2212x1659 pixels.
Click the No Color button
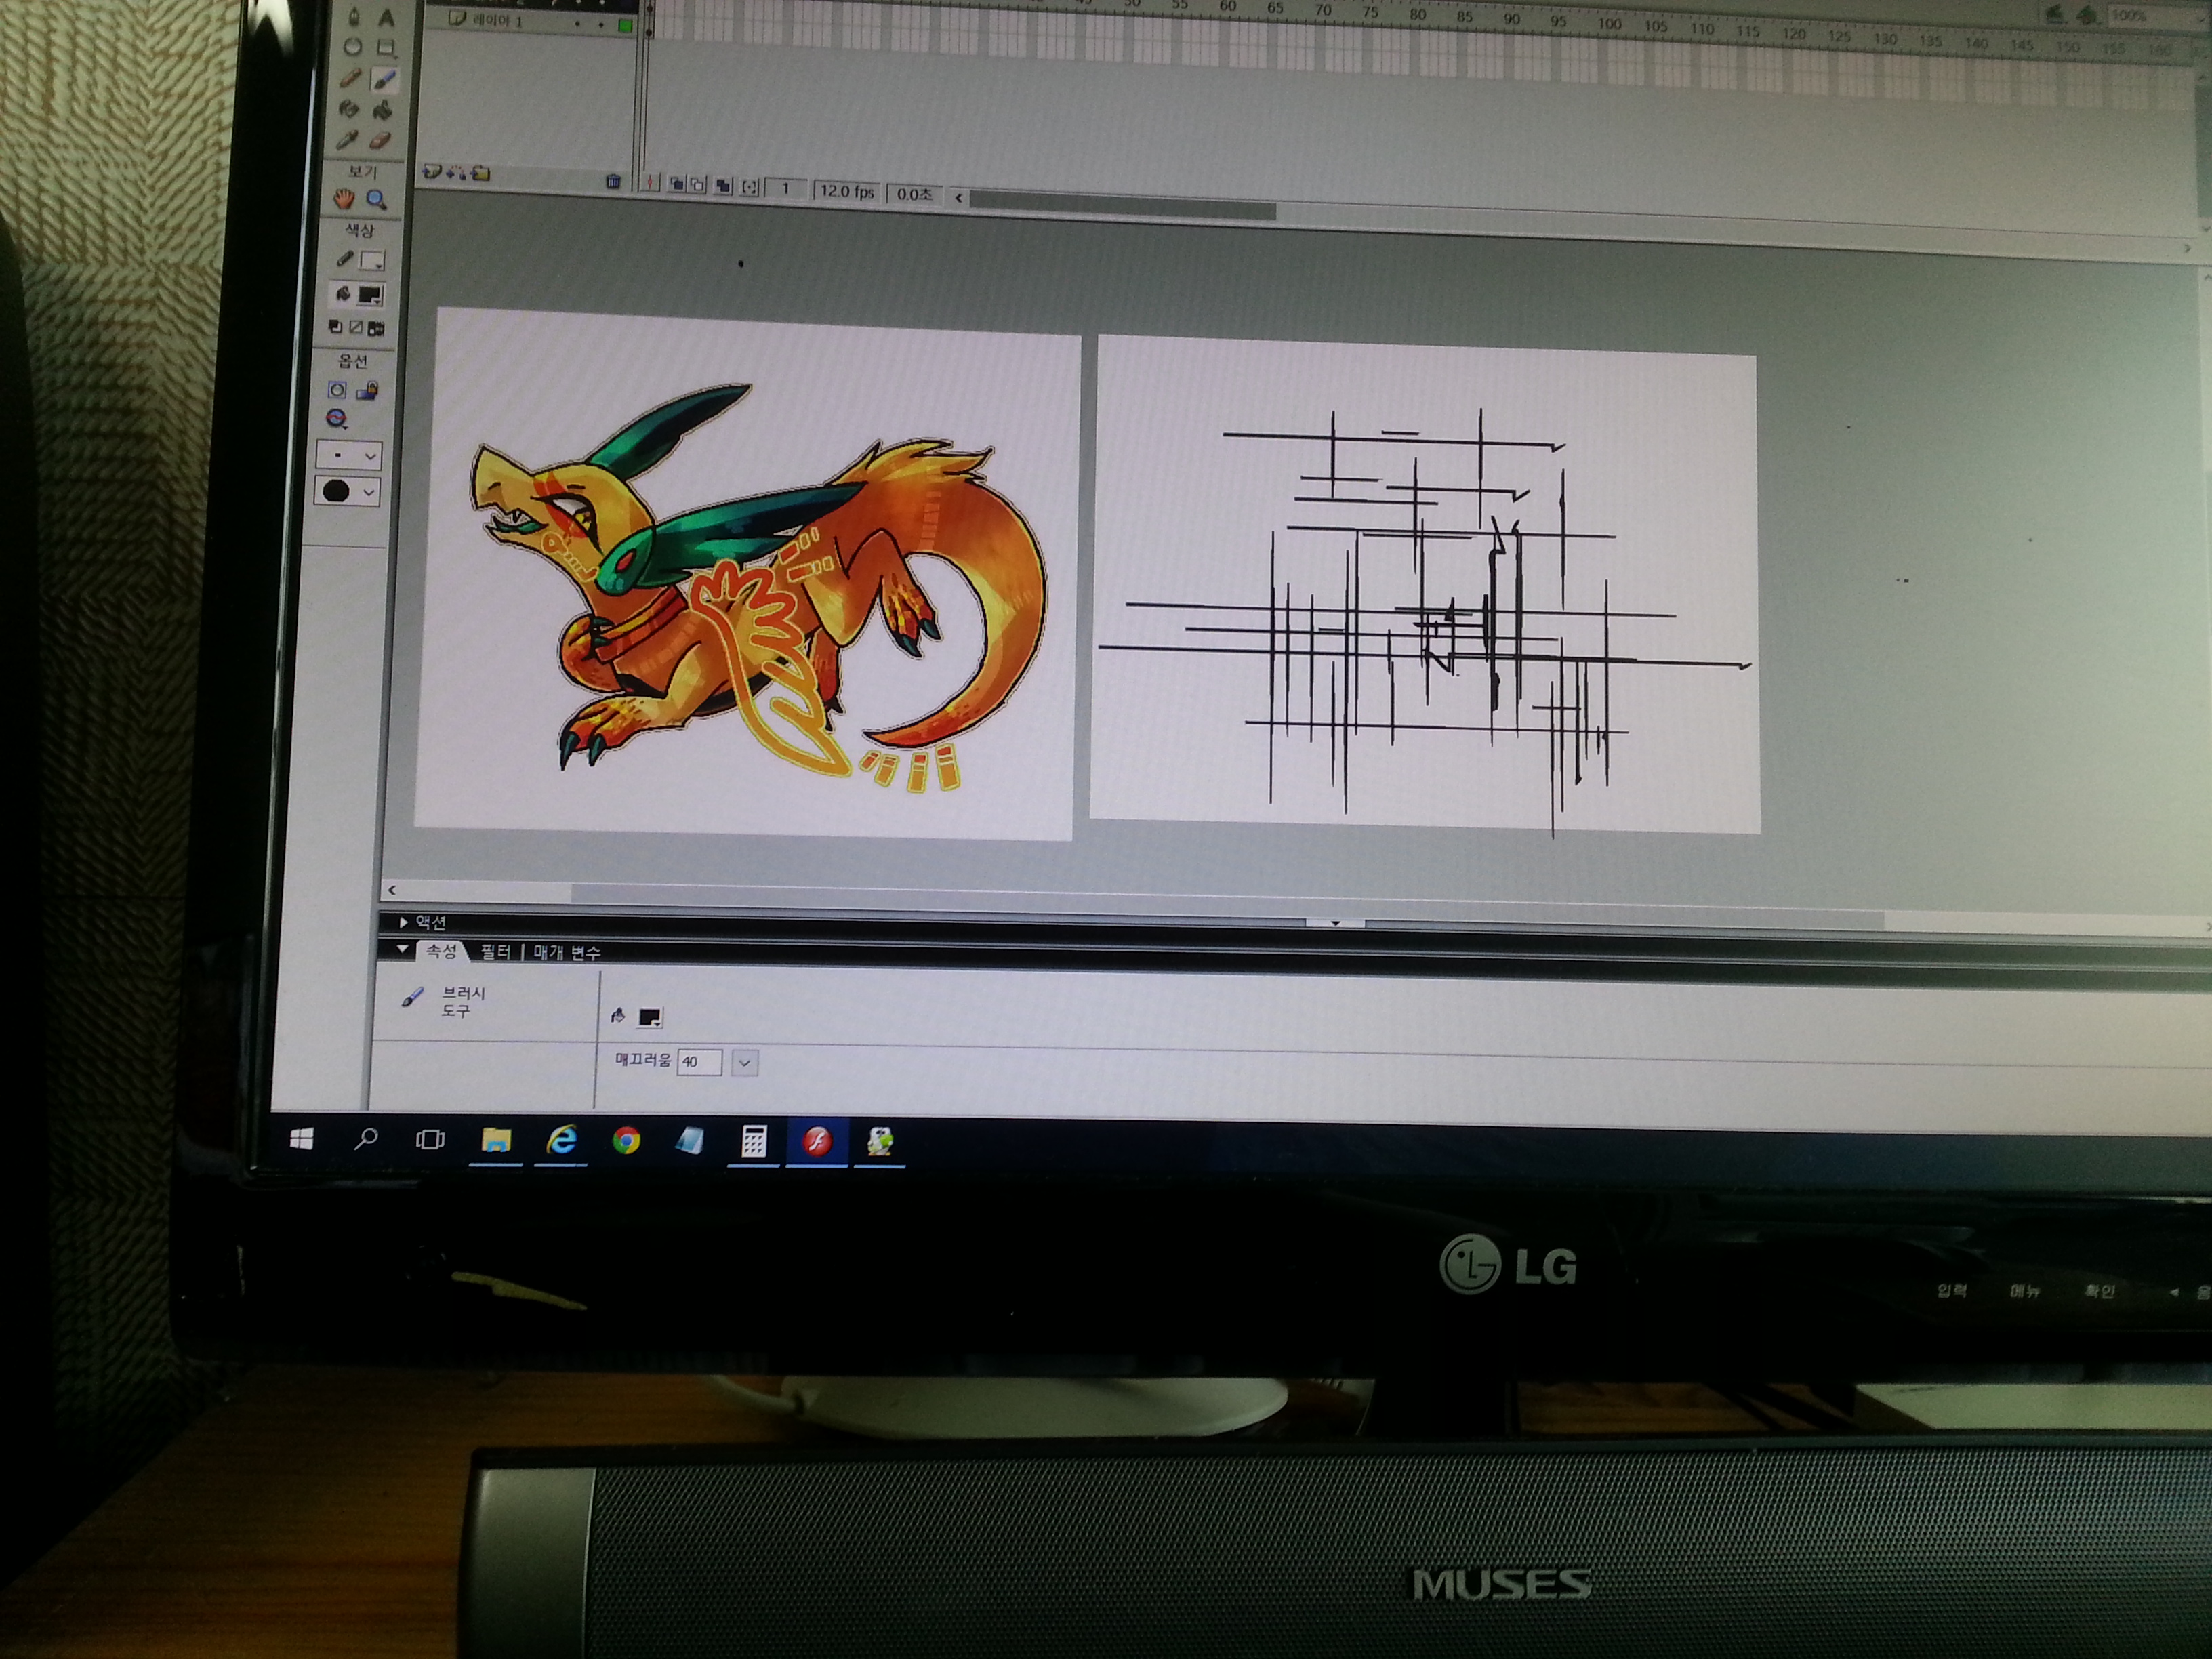click(355, 327)
